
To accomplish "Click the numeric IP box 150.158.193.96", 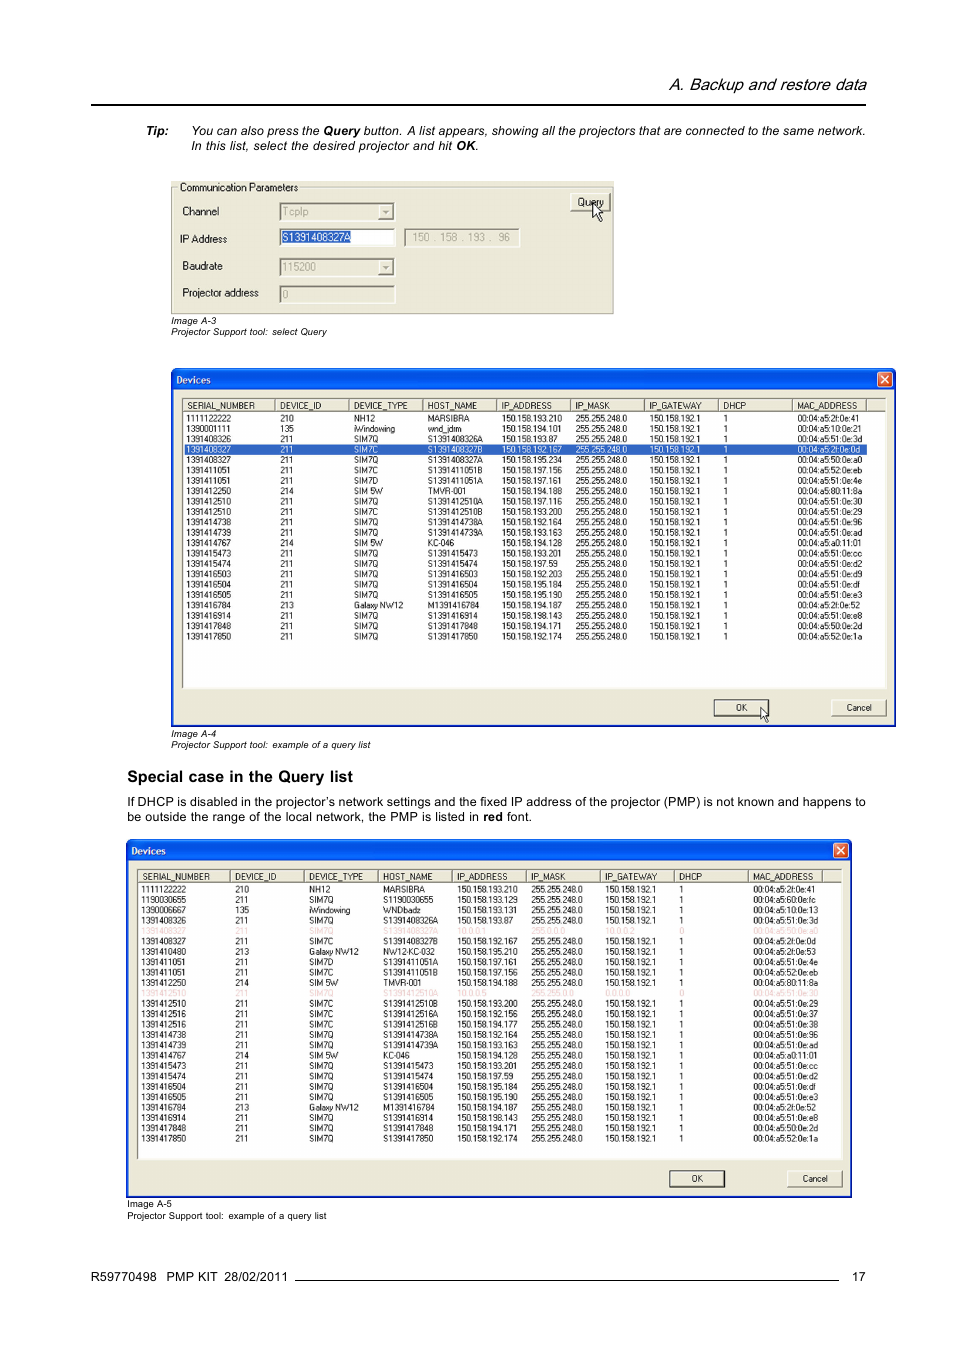I will pos(462,237).
